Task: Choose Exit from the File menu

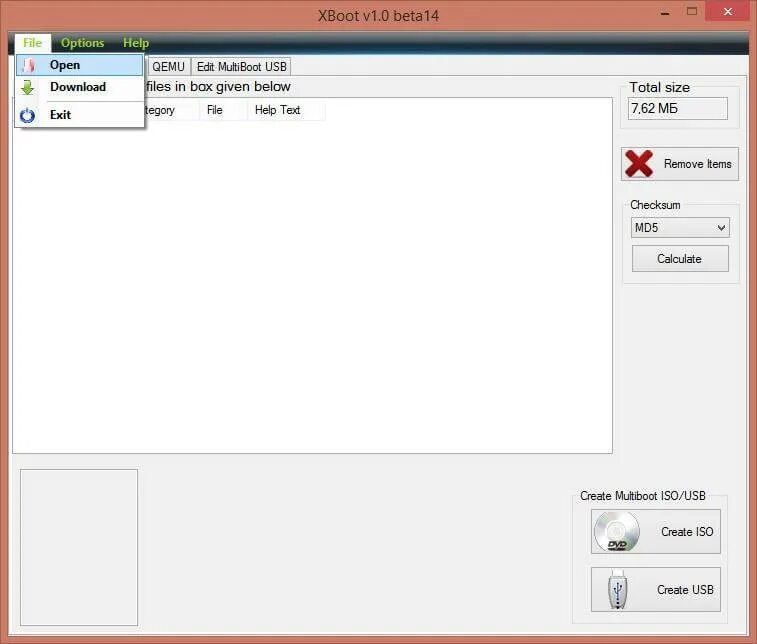Action: pos(80,115)
